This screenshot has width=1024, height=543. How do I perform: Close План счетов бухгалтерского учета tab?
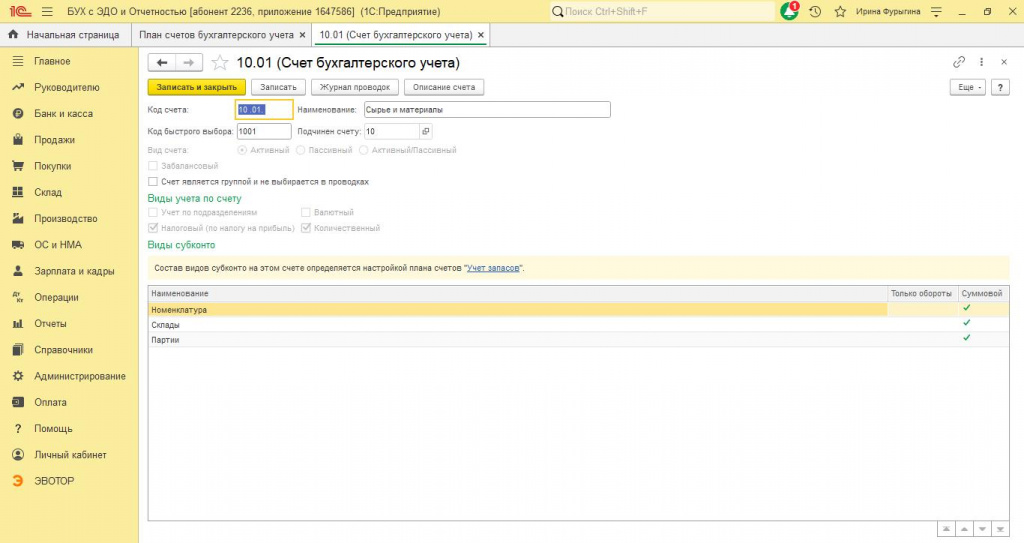tap(302, 35)
